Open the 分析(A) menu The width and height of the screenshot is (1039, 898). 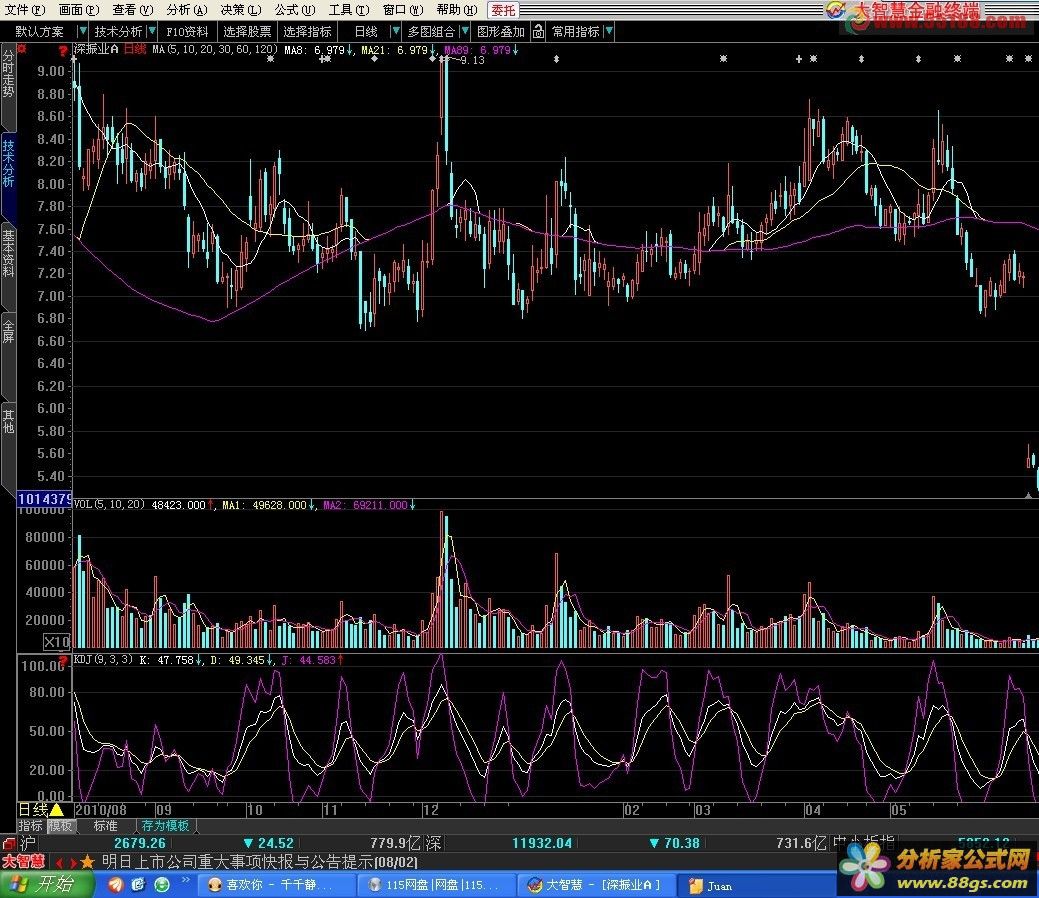(x=187, y=10)
